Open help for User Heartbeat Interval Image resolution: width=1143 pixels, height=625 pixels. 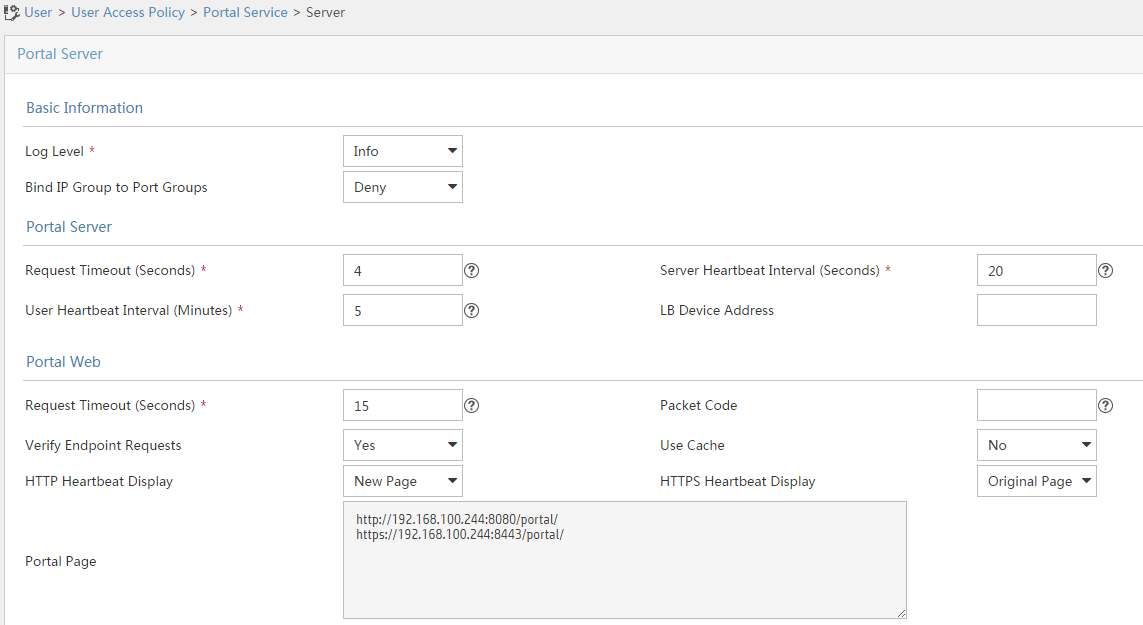click(471, 309)
